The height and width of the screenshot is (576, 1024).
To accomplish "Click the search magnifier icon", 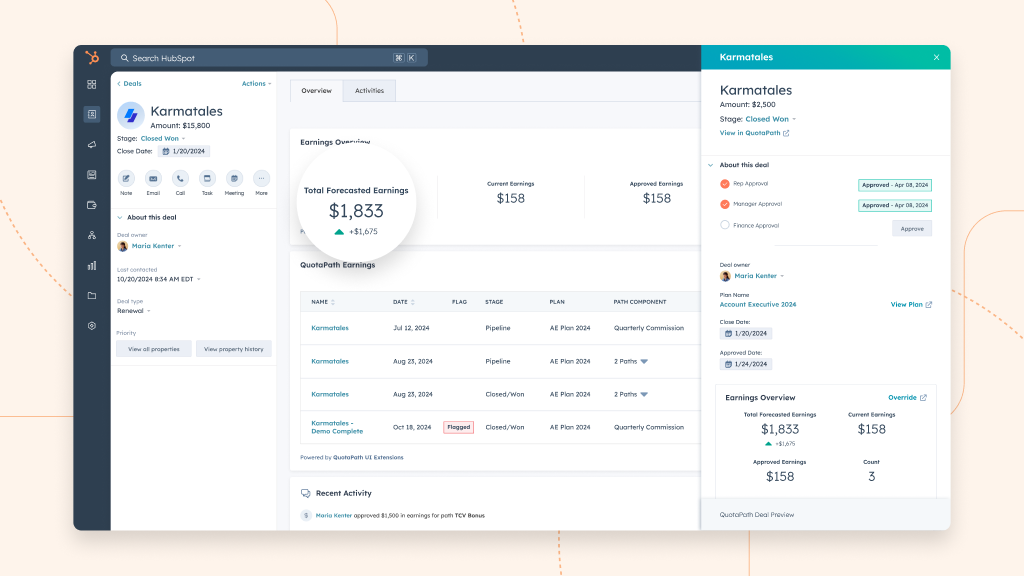I will [125, 58].
